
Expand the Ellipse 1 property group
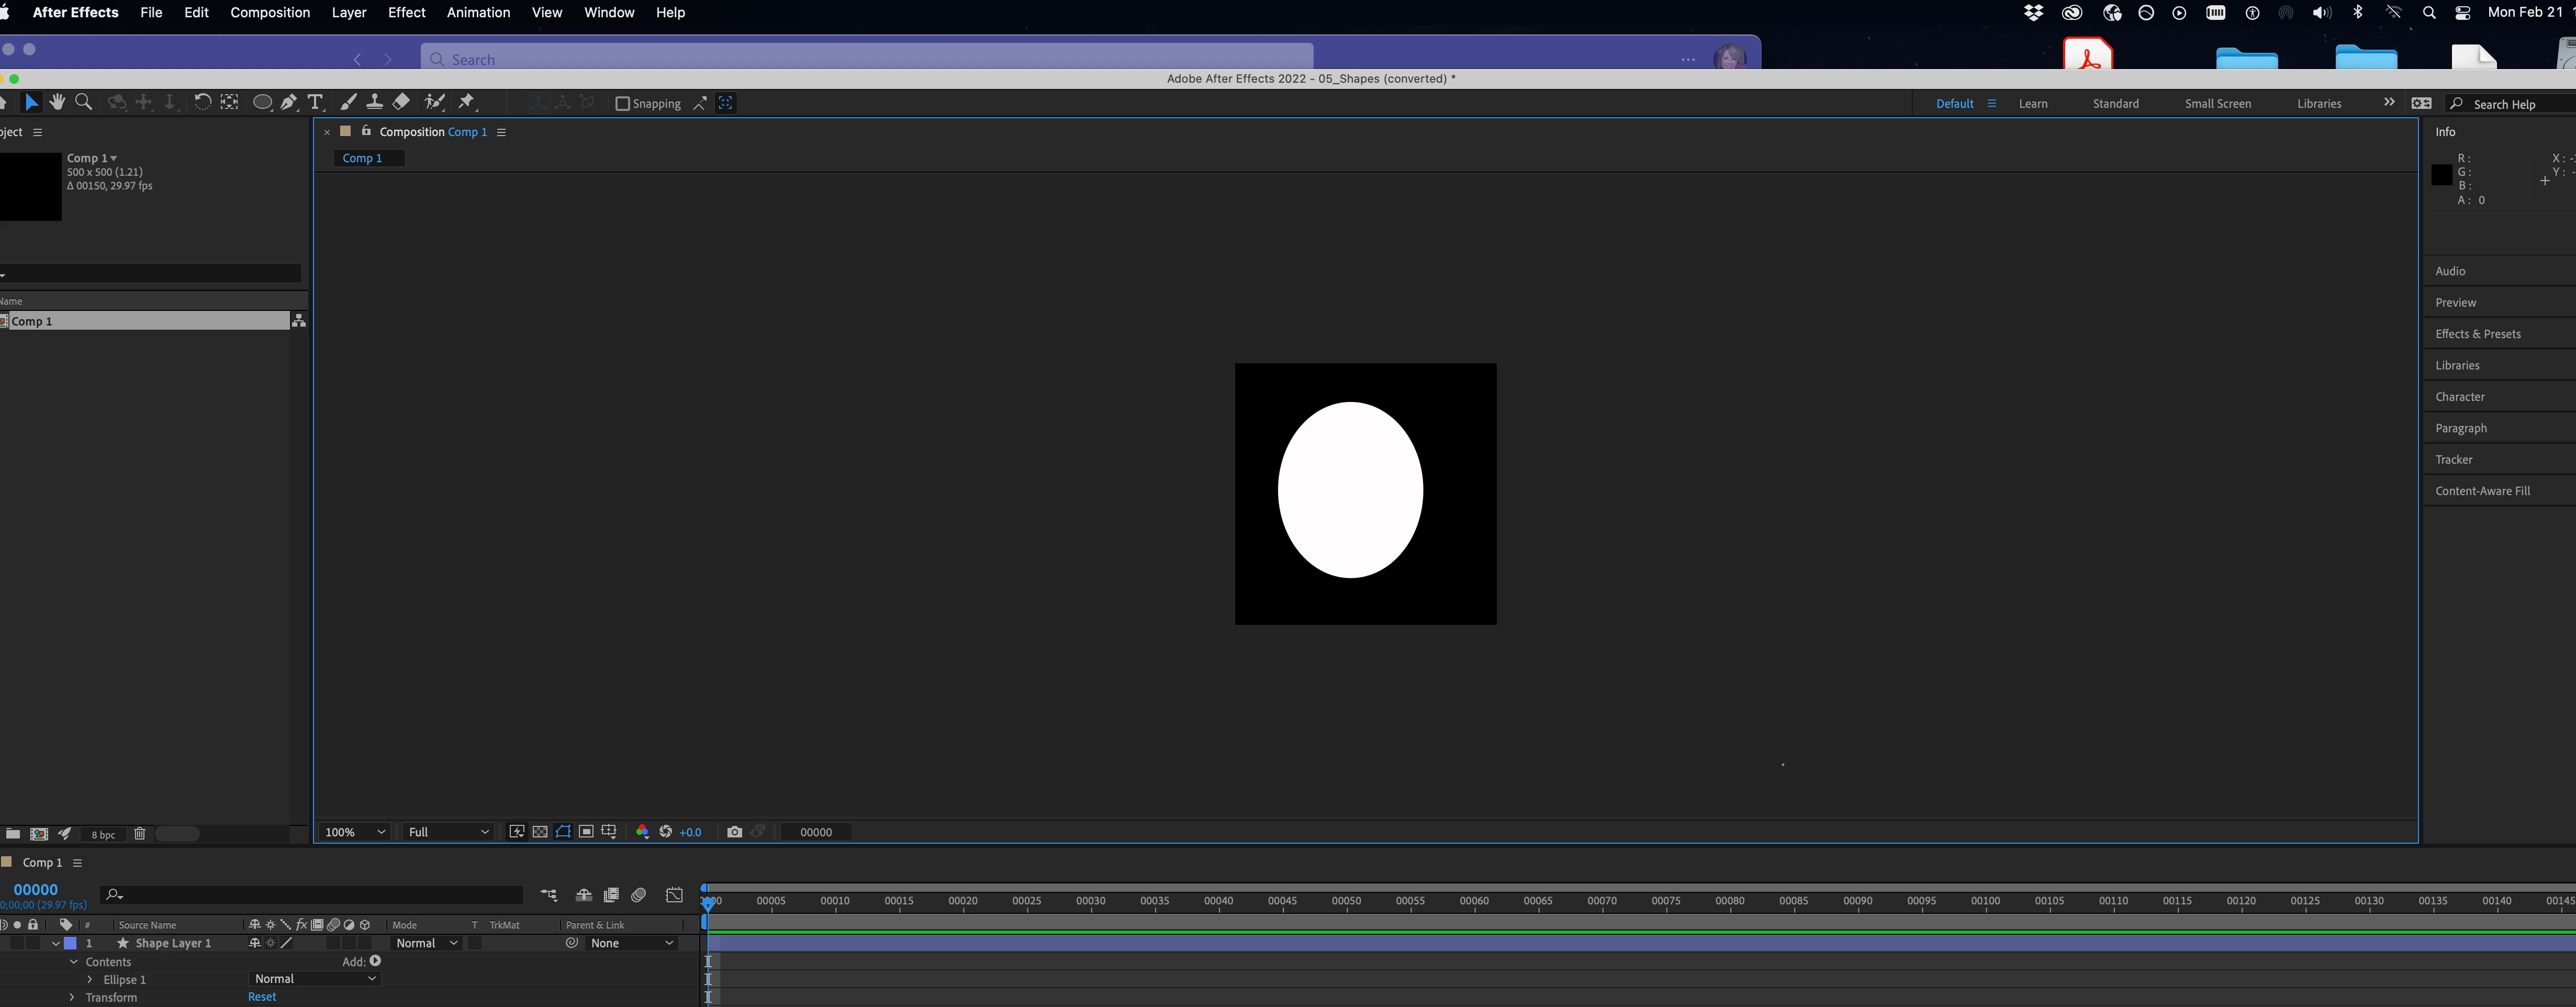coord(90,980)
